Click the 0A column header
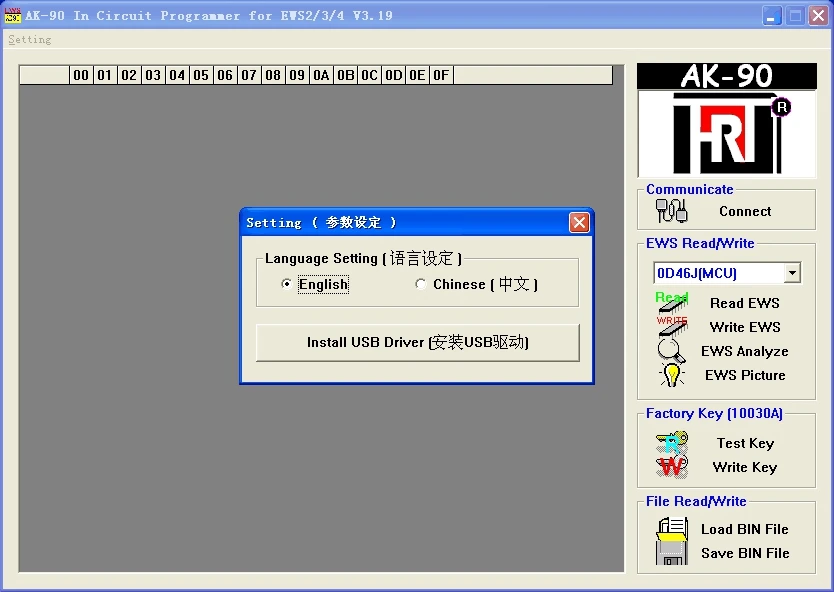This screenshot has height=592, width=834. 321,74
